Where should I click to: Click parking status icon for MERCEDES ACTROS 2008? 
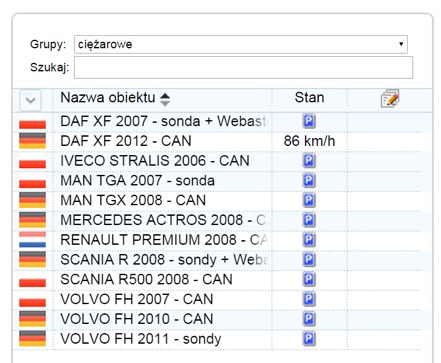309,220
